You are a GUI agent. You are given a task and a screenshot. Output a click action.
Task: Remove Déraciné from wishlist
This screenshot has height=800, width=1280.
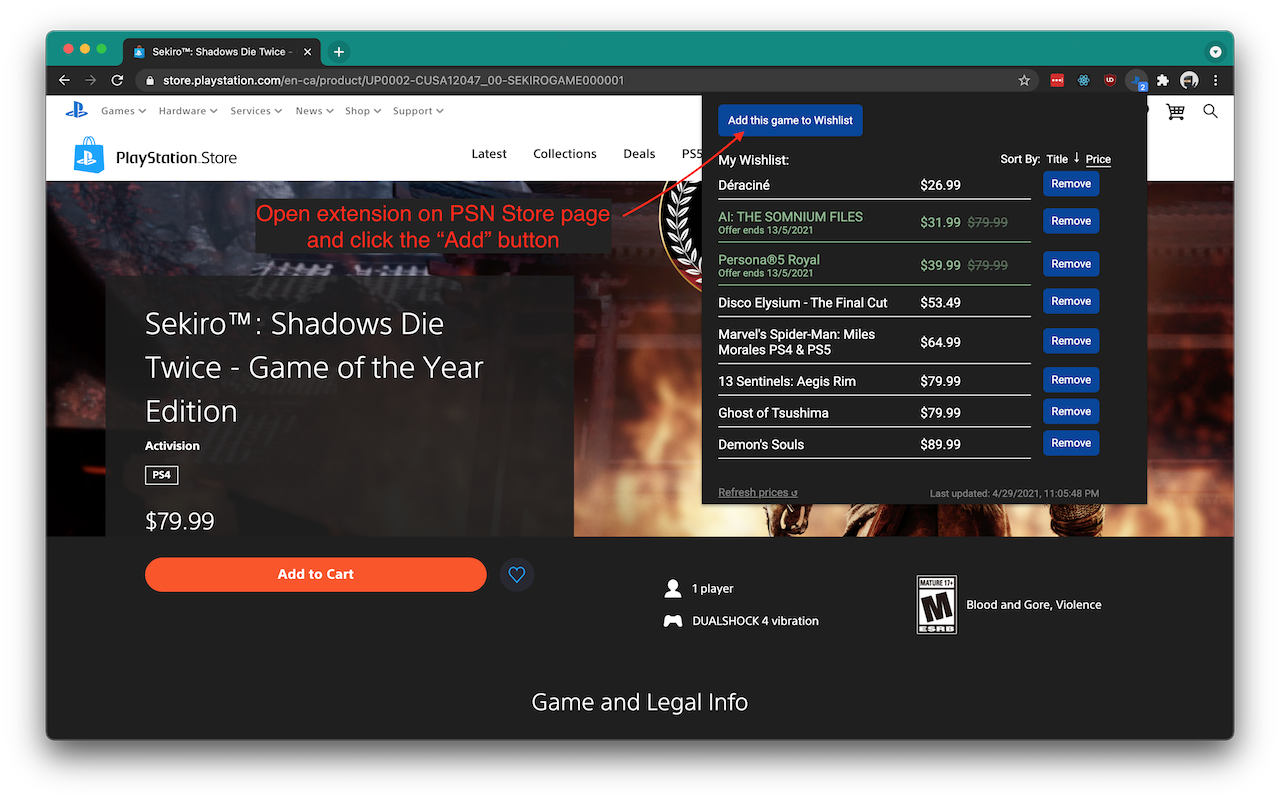1071,184
